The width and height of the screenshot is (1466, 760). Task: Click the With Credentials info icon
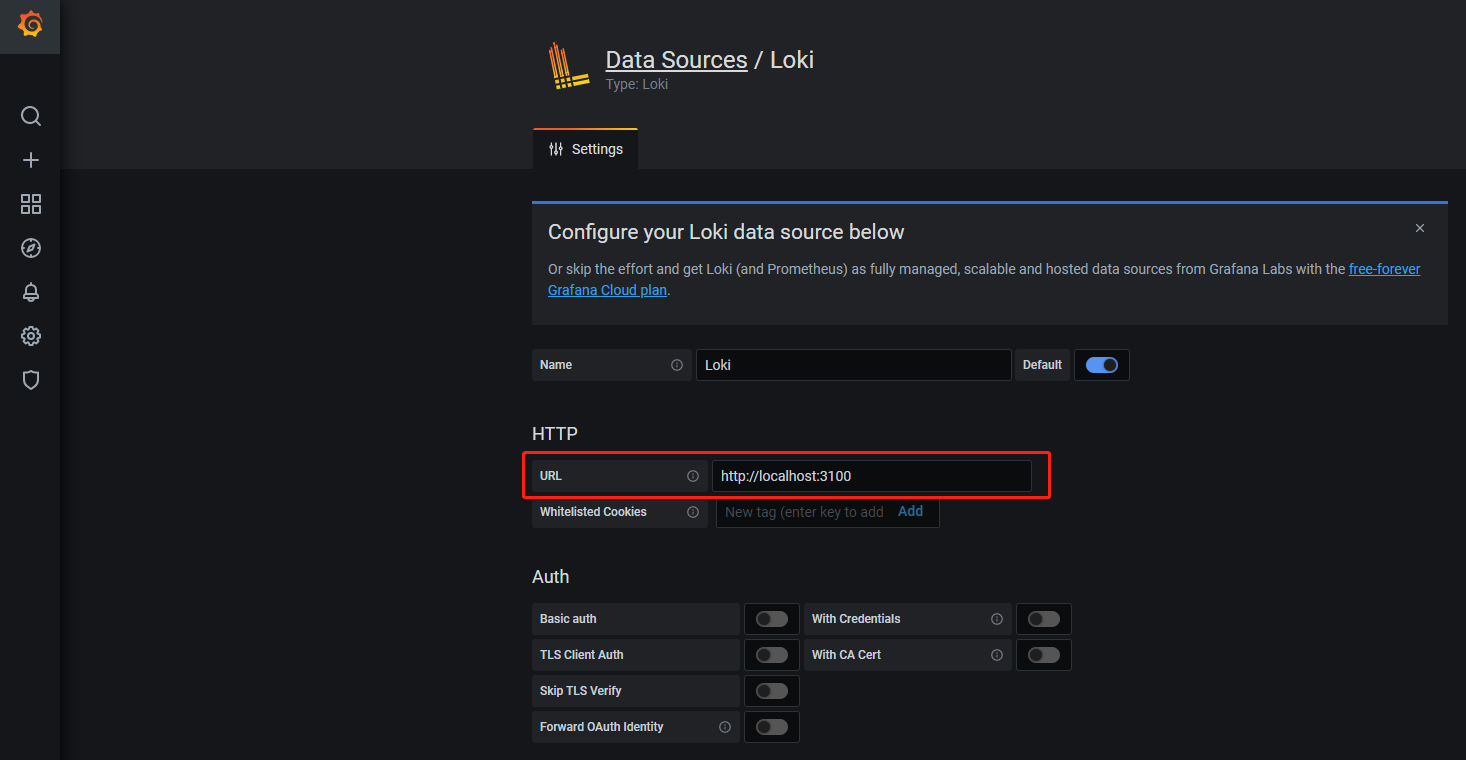click(997, 619)
